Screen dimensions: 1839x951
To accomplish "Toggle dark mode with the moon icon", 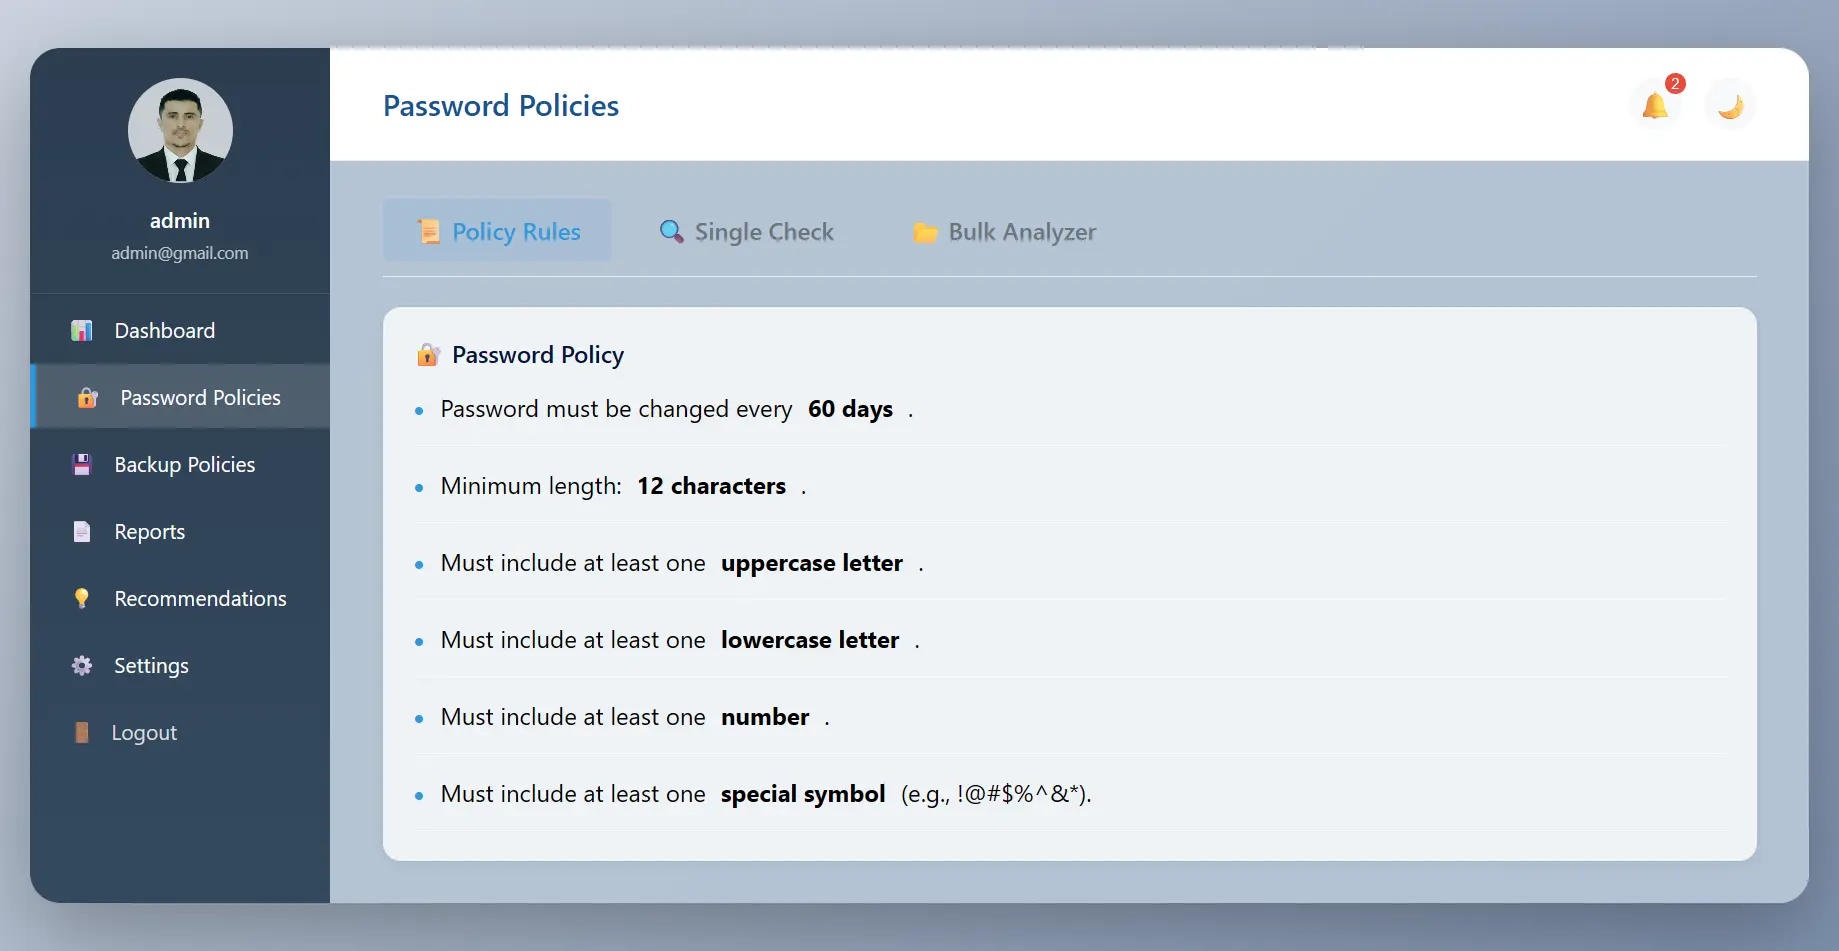I will tap(1730, 105).
